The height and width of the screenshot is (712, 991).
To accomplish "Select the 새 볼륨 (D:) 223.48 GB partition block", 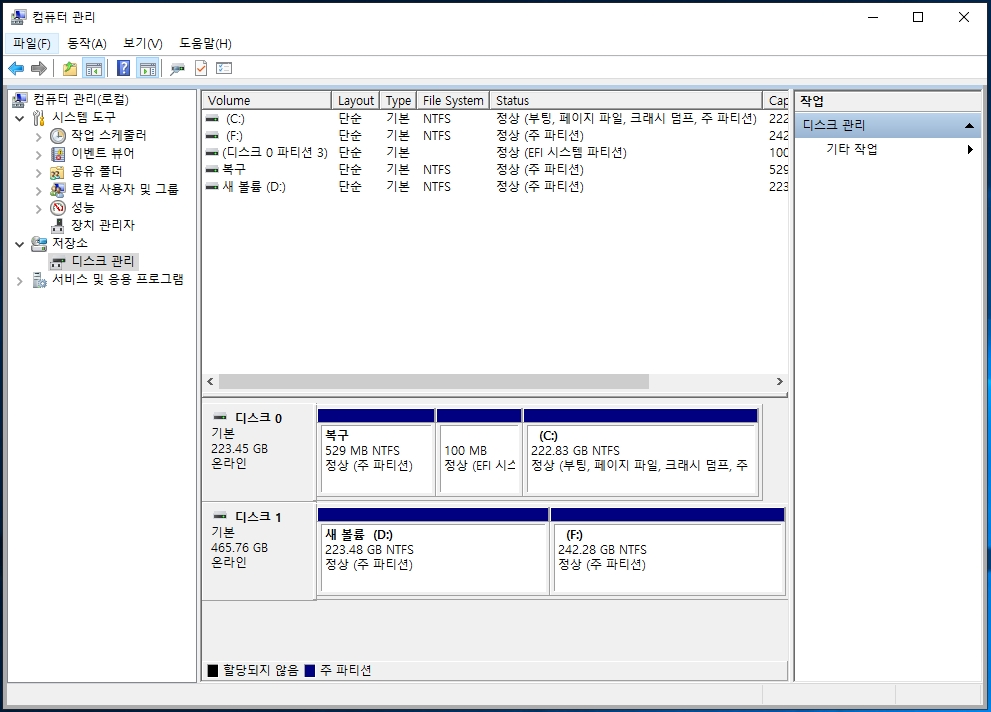I will coord(433,551).
